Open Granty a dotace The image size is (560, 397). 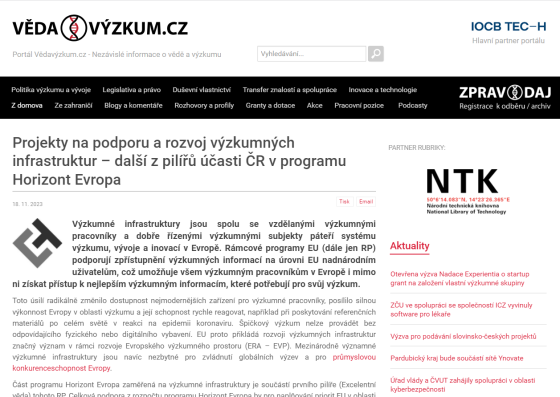pos(270,105)
